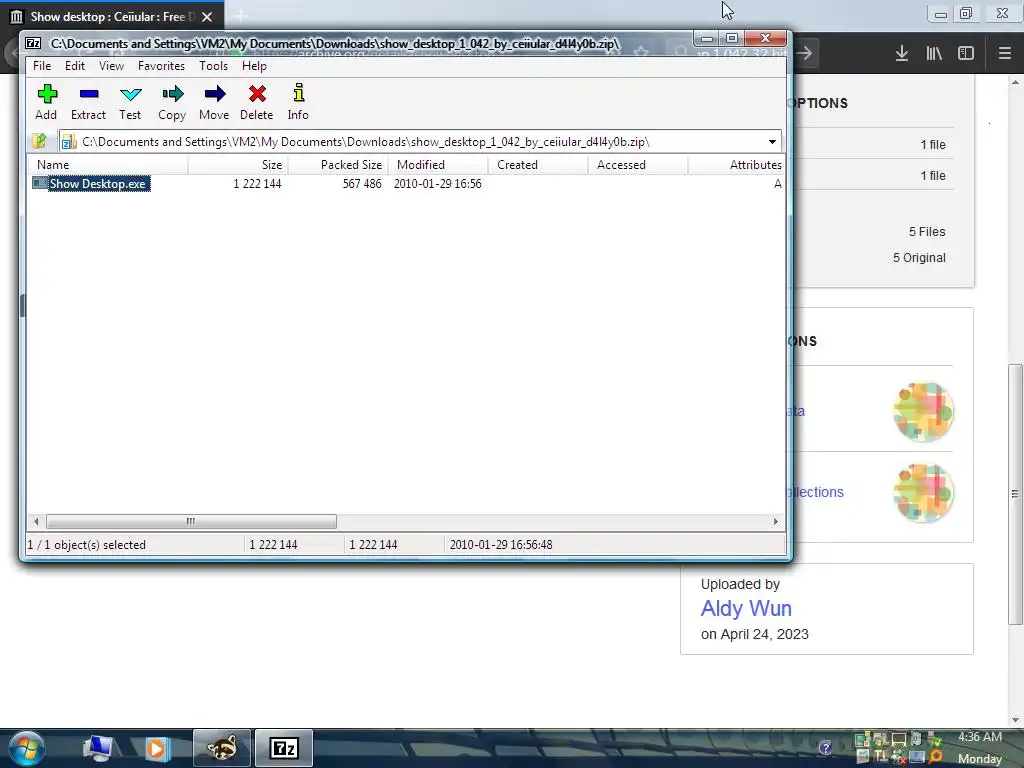Sort by the Created column header
1024x768 pixels.
point(538,165)
